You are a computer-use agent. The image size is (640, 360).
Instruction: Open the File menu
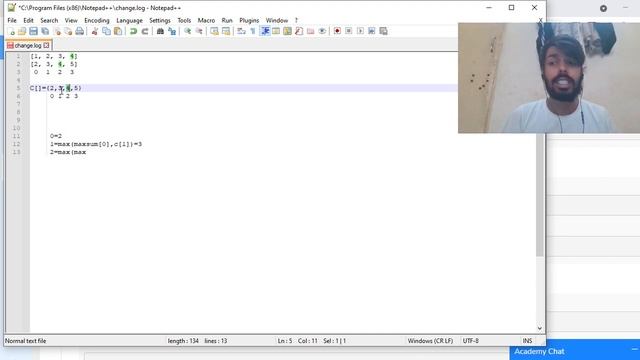[12, 20]
